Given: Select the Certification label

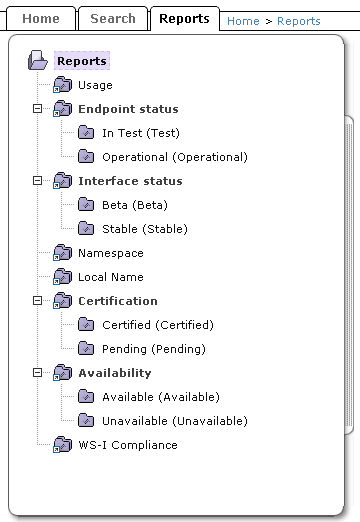Looking at the screenshot, I should (118, 301).
